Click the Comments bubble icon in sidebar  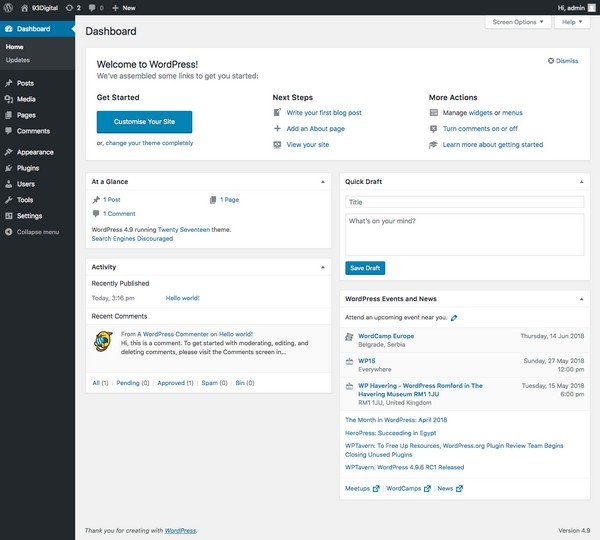[8, 131]
